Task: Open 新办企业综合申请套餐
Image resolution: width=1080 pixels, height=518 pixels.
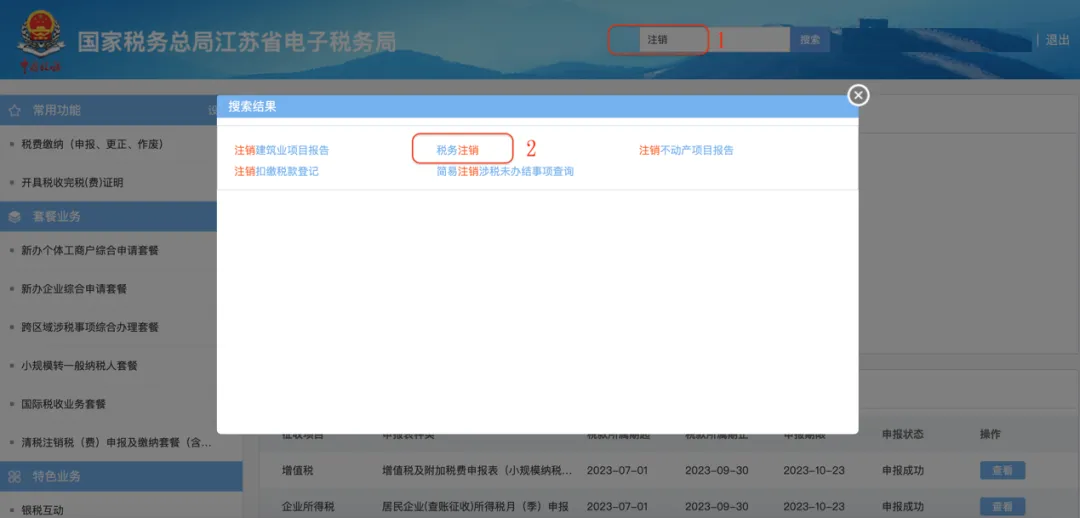Action: pyautogui.click(x=74, y=289)
